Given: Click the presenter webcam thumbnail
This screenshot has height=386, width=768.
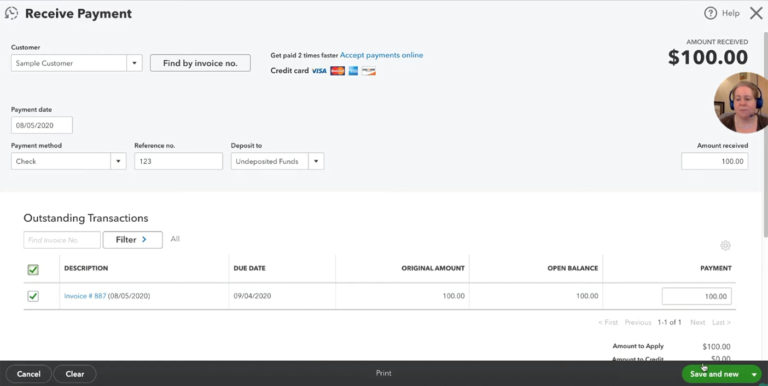Looking at the screenshot, I should (x=742, y=102).
